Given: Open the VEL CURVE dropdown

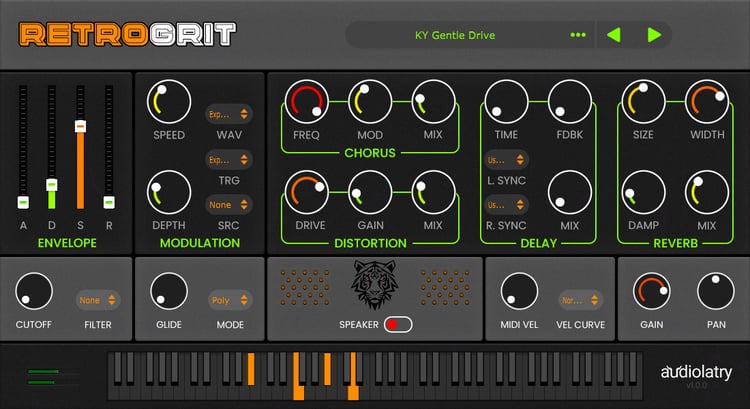Looking at the screenshot, I should (580, 300).
